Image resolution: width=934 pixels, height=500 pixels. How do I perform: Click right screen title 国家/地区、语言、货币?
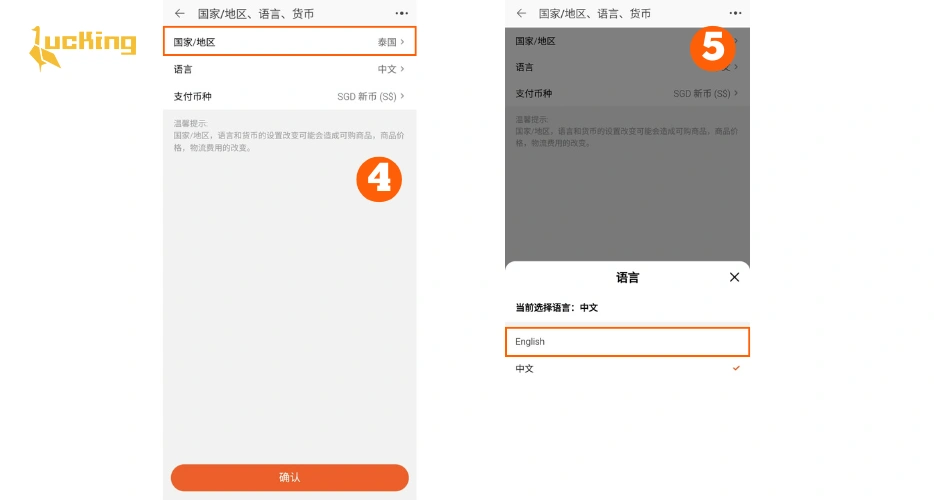594,14
